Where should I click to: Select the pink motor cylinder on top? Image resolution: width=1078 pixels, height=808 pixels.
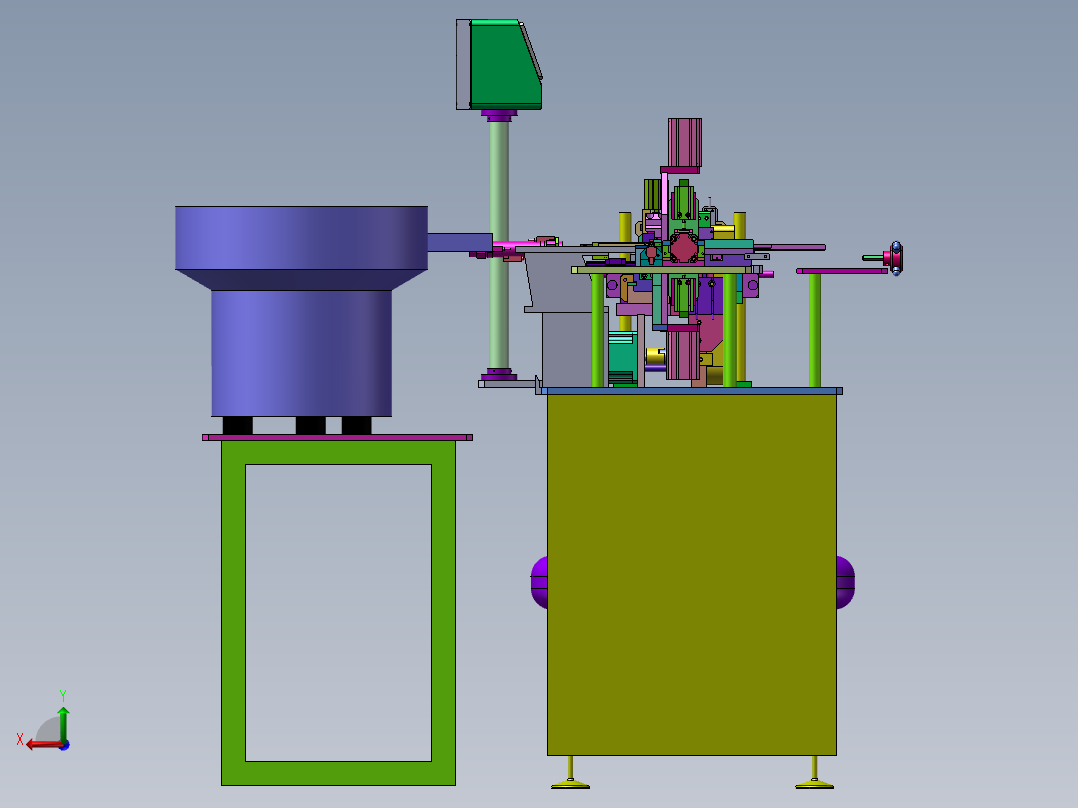[685, 142]
